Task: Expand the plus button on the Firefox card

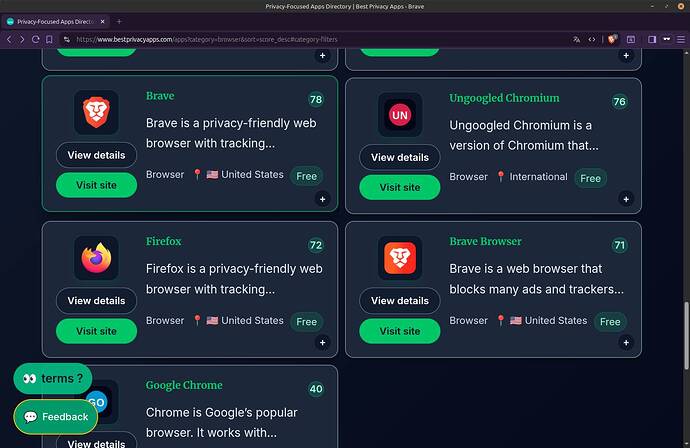Action: point(323,342)
